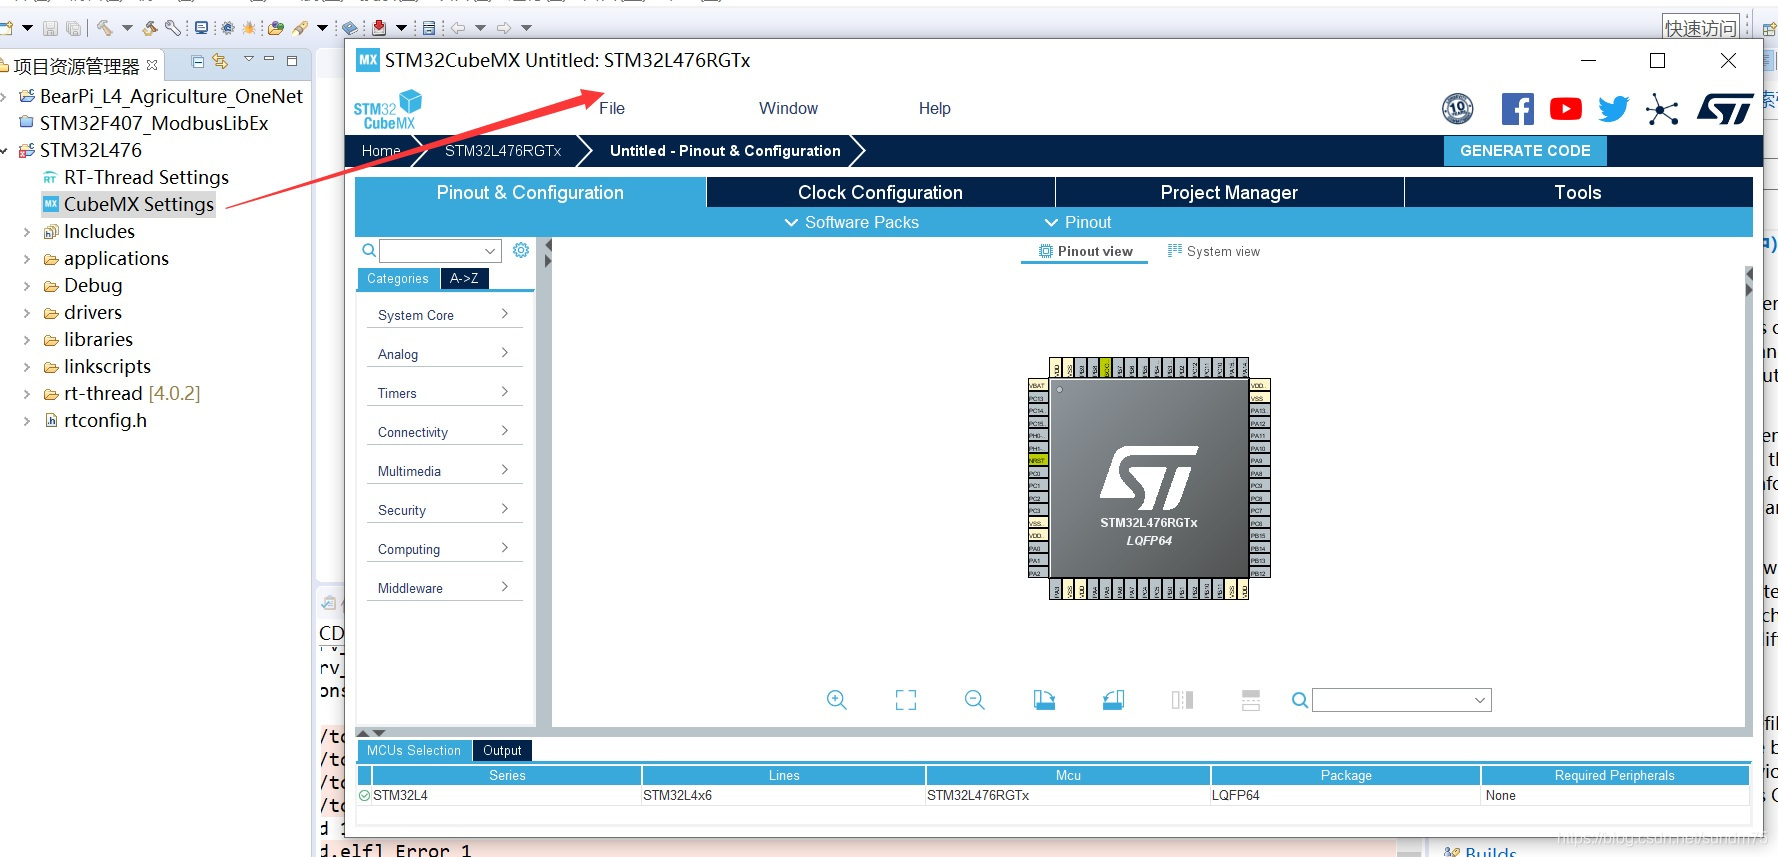
Task: Switch to the Tools tab
Action: [1578, 192]
